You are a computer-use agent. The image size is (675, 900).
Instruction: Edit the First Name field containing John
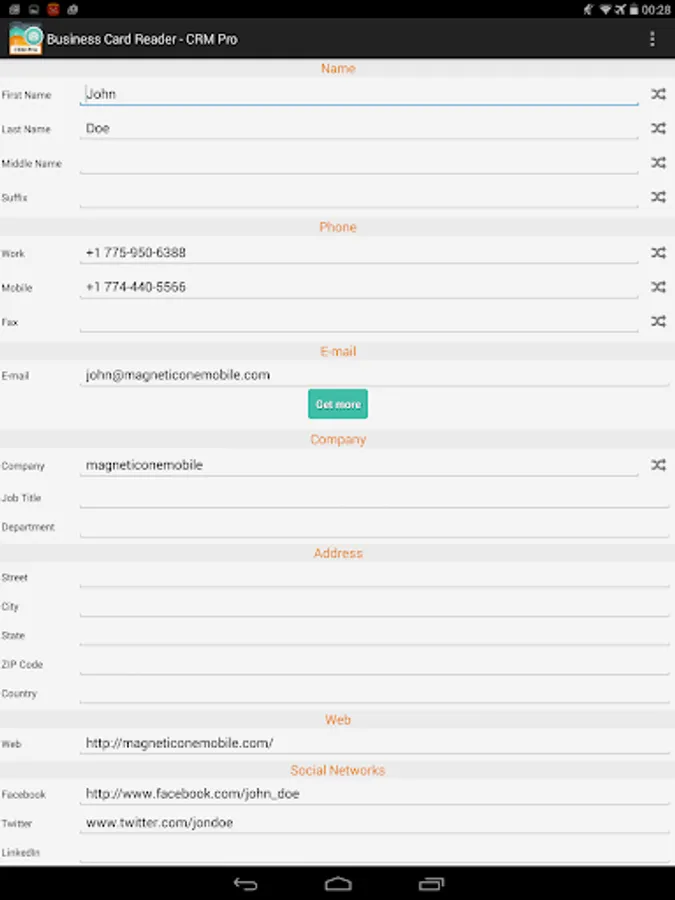point(359,94)
